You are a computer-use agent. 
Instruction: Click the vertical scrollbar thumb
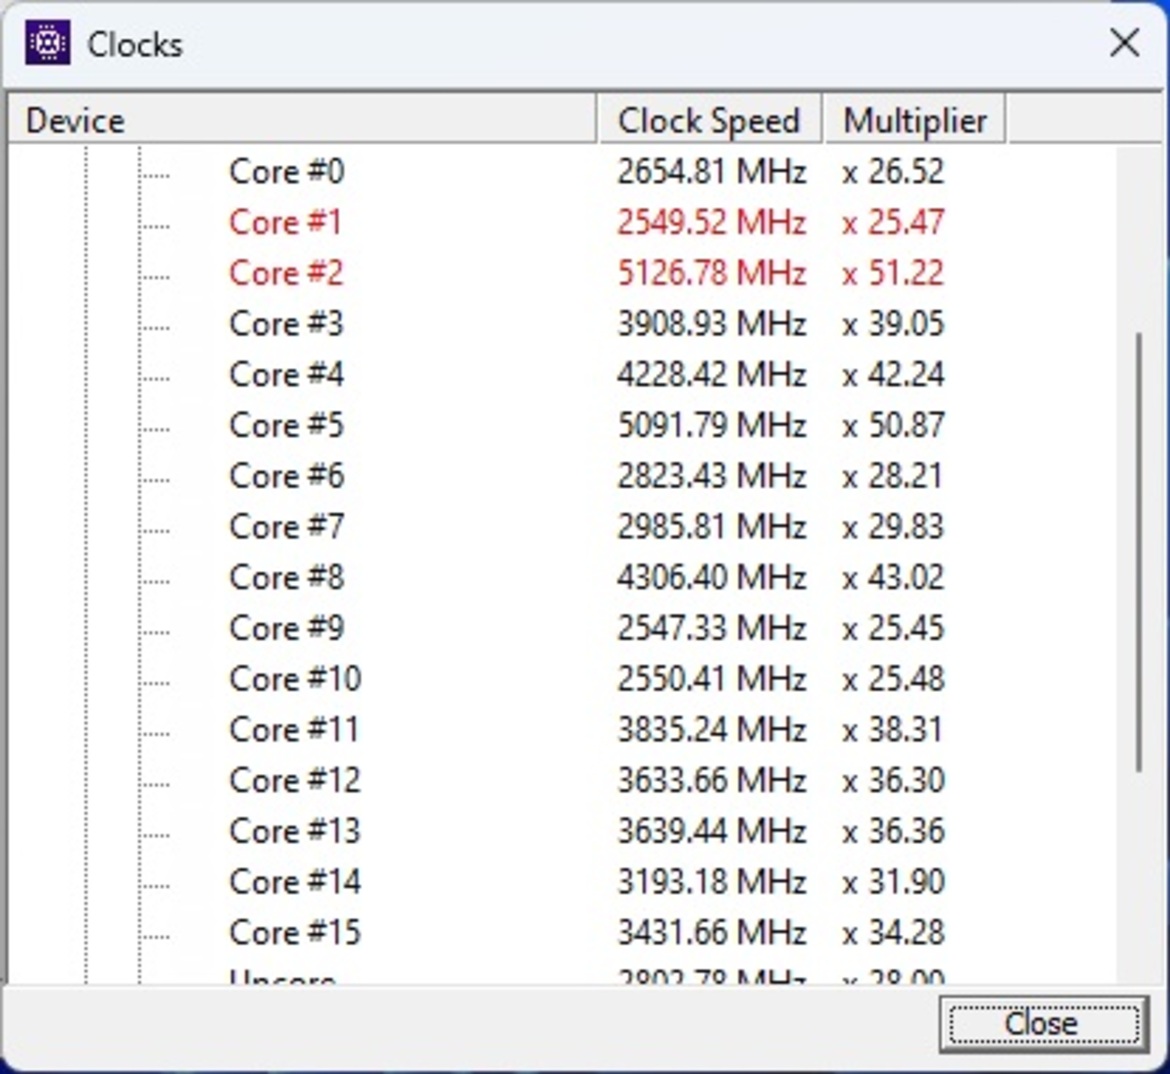tap(1139, 550)
